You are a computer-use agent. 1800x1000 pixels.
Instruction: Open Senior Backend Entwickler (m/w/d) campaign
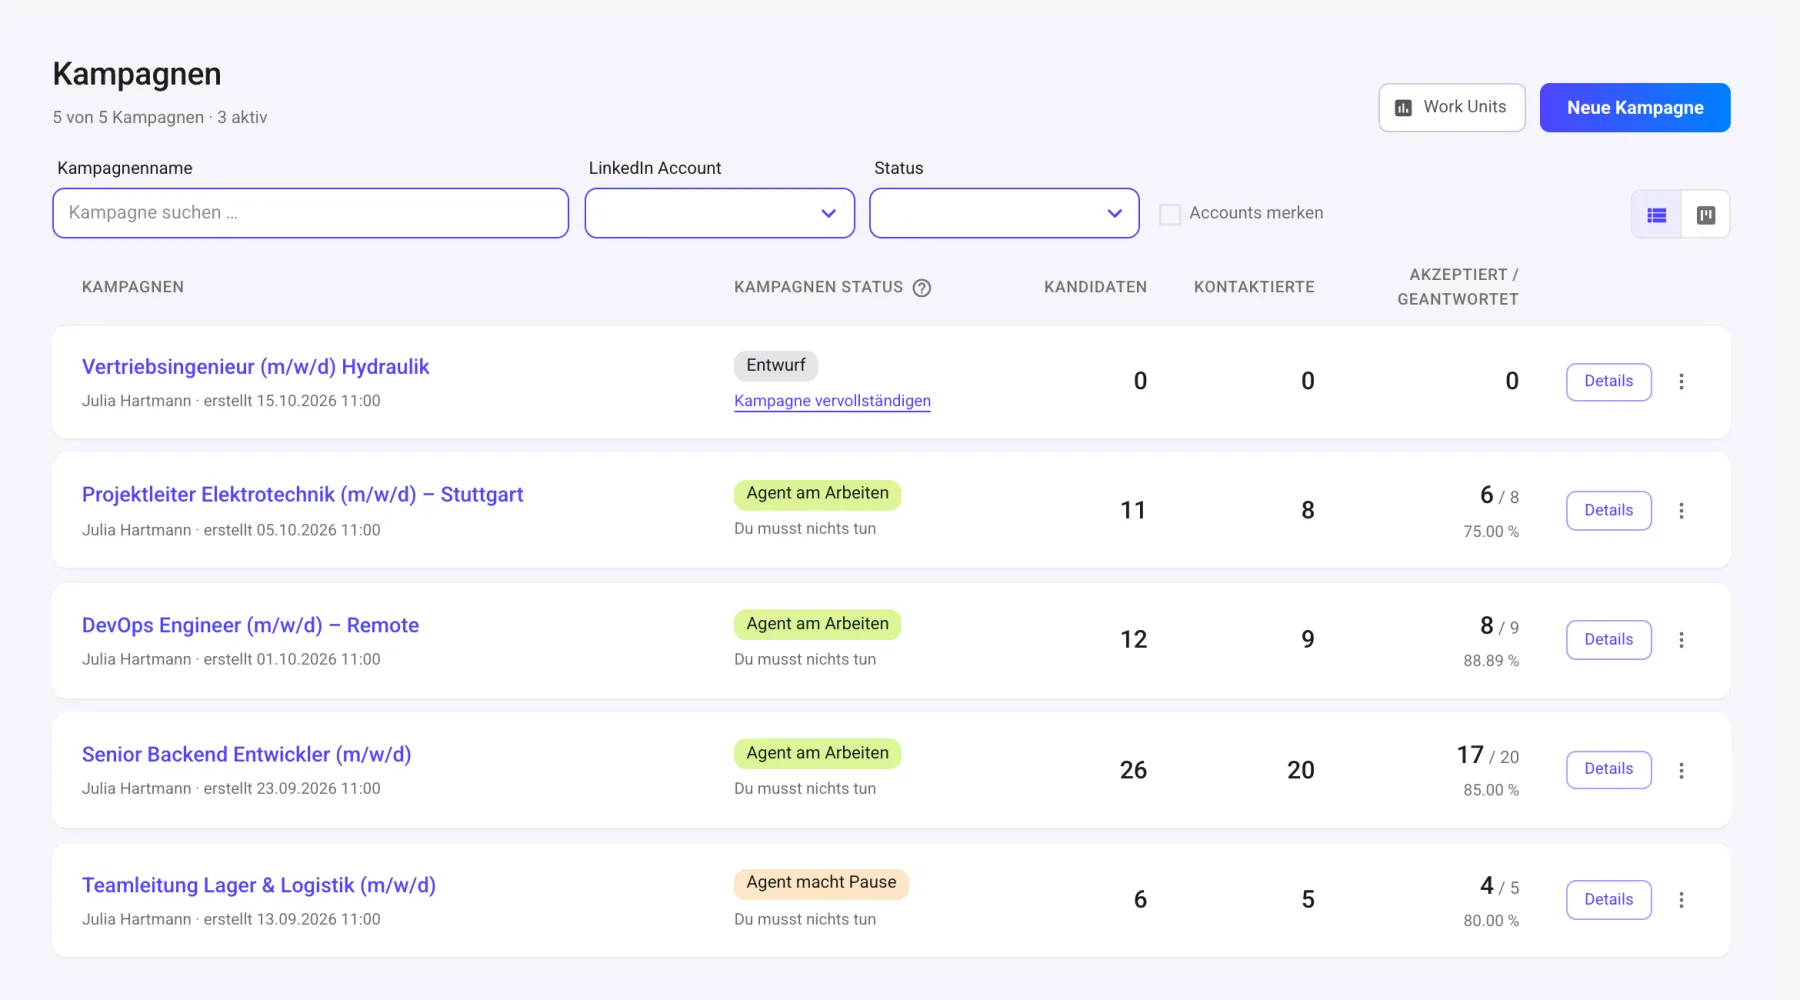point(246,755)
